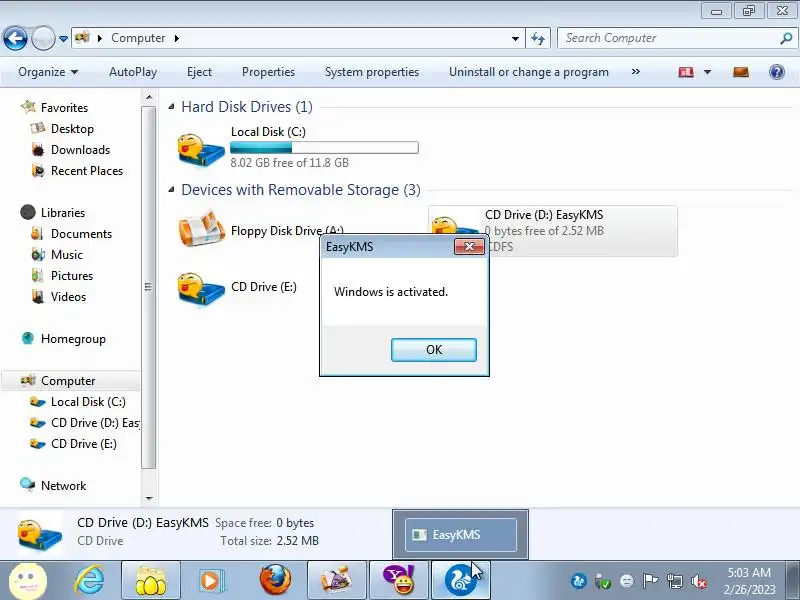The image size is (800, 600).
Task: Open System properties
Action: click(372, 72)
